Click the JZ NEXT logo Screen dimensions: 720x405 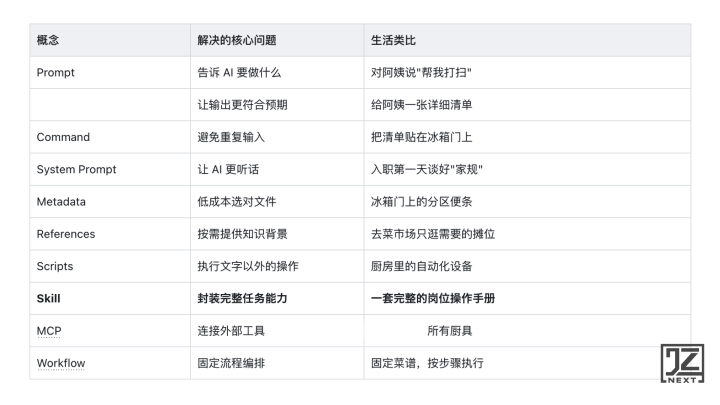tap(682, 365)
